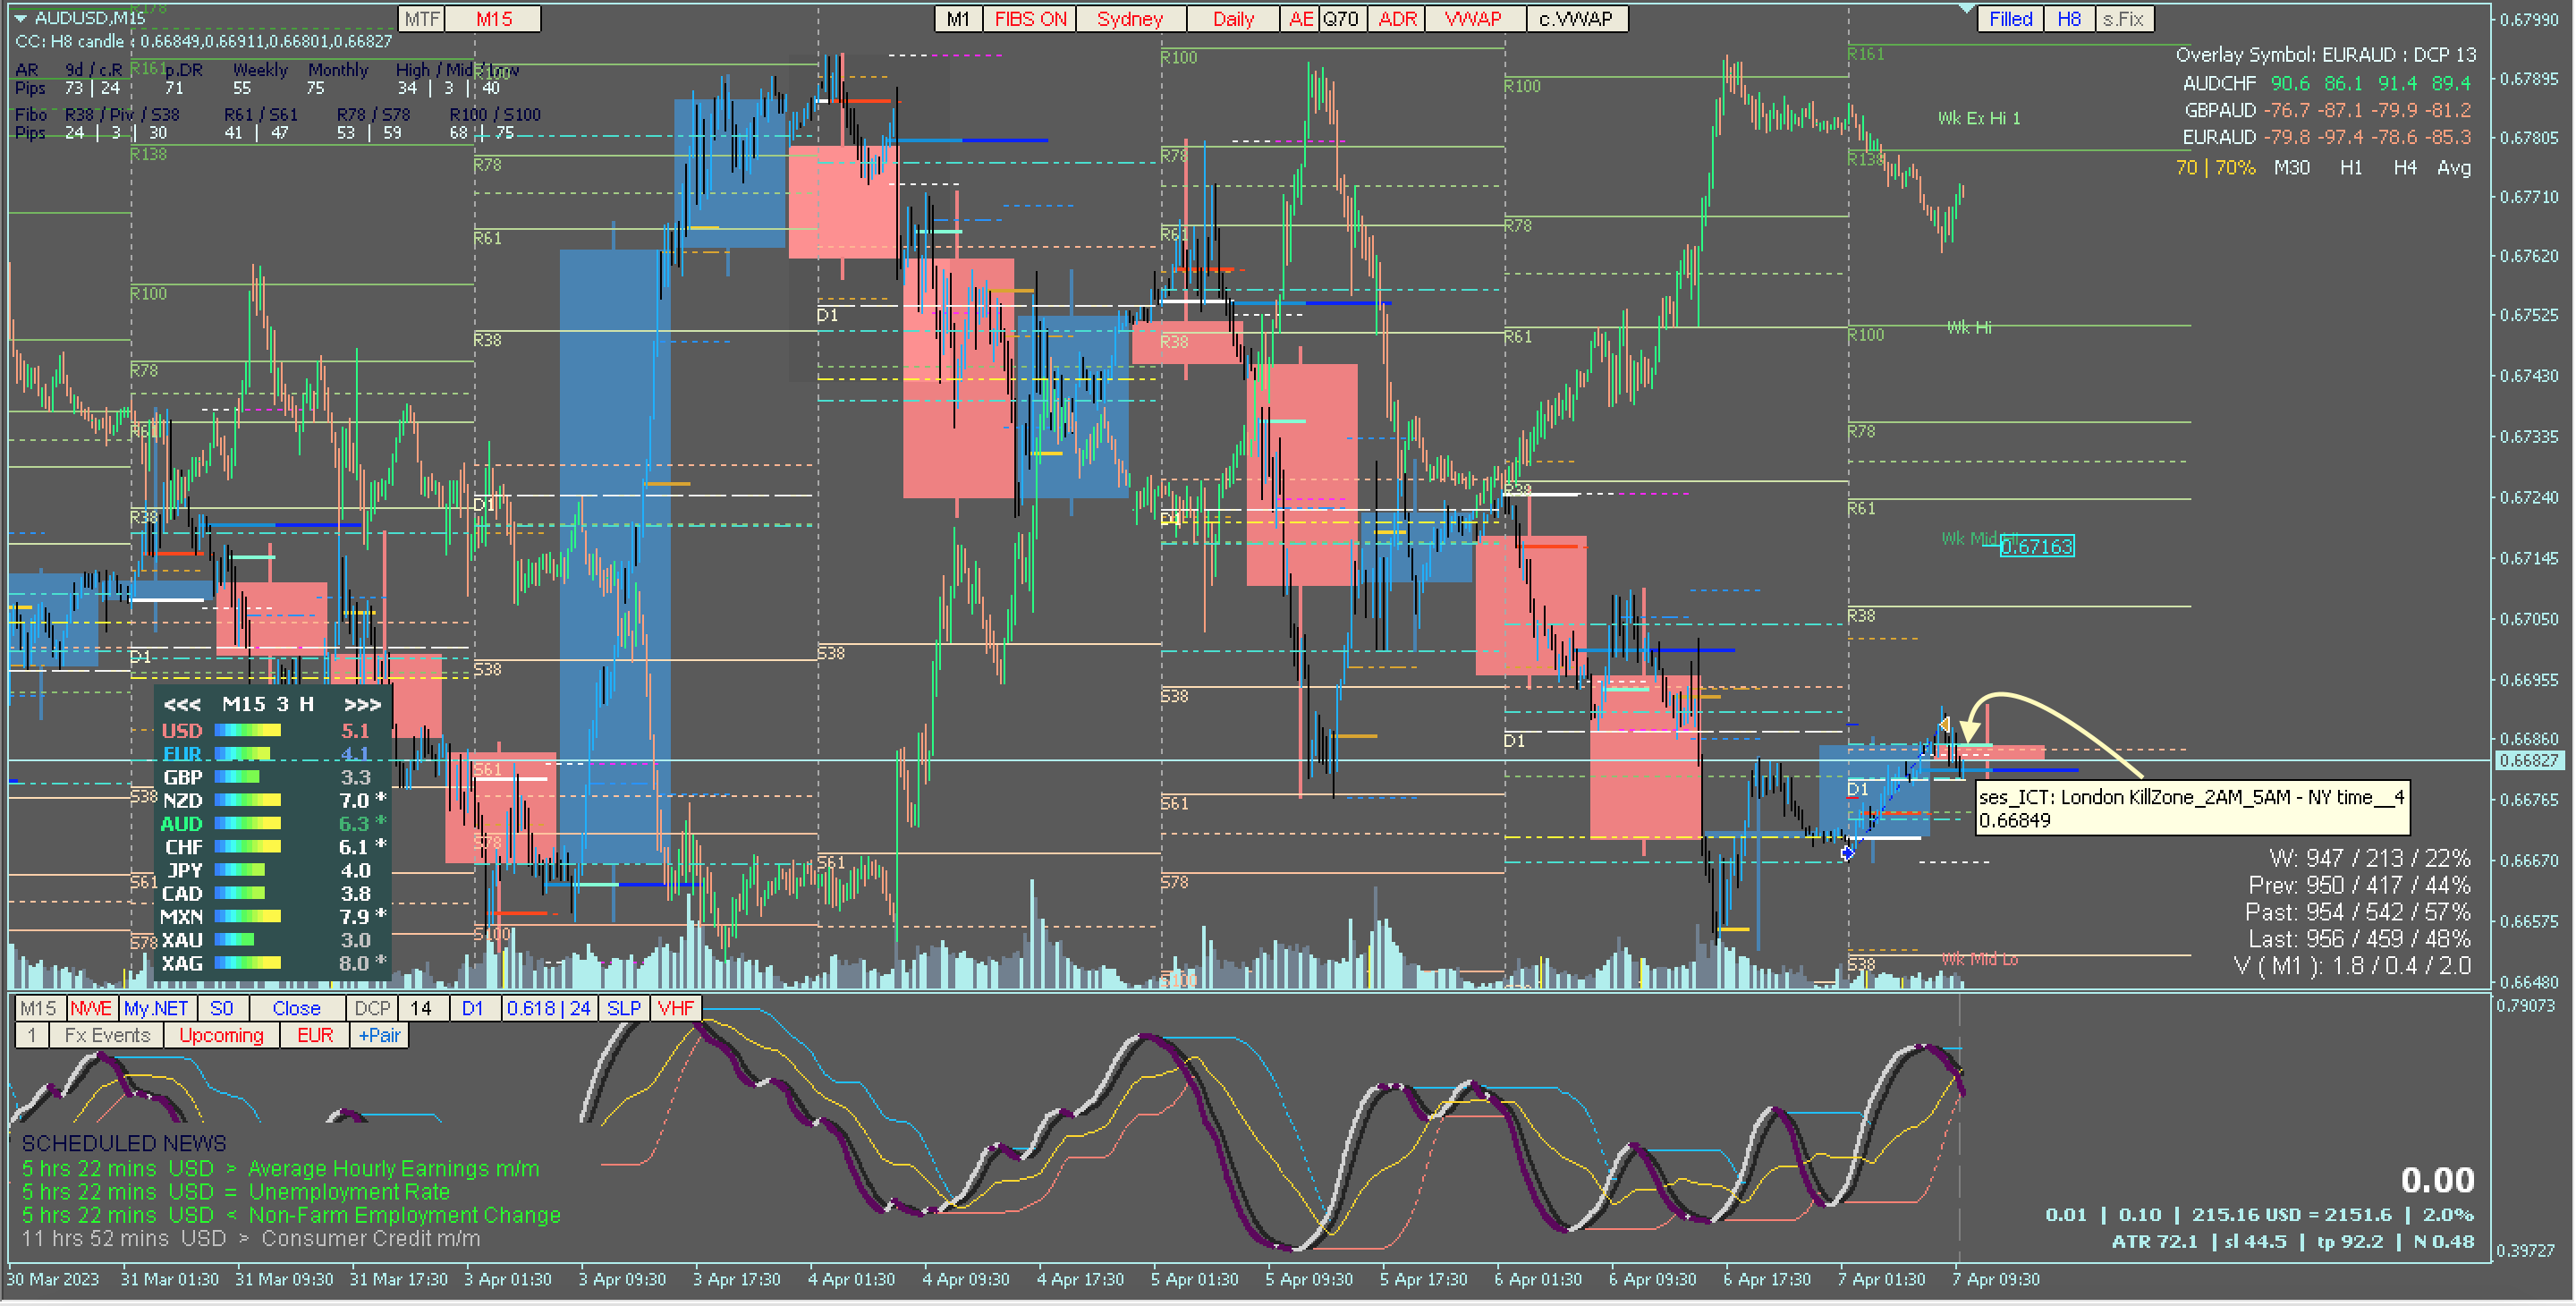Switch to Daily via top button
Viewport: 2576px width, 1306px height.
pos(1232,19)
